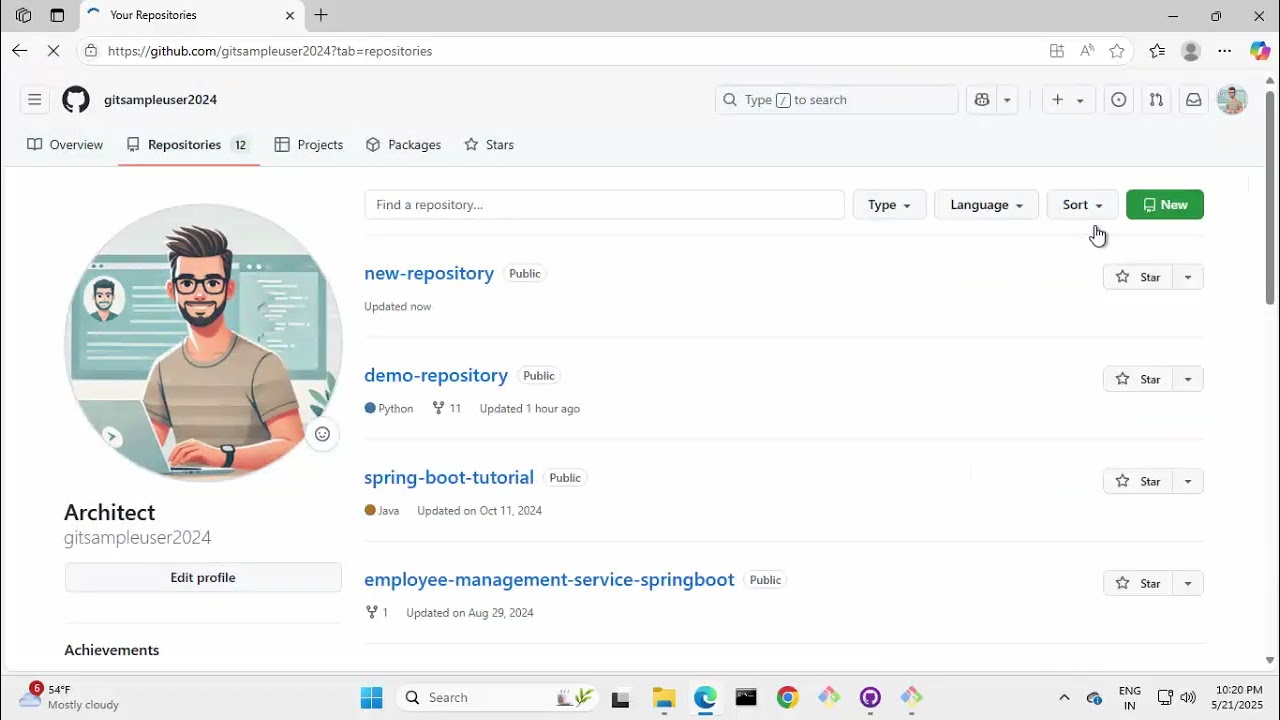Open the Create new plus menu
Viewport: 1280px width, 720px height.
(1067, 100)
